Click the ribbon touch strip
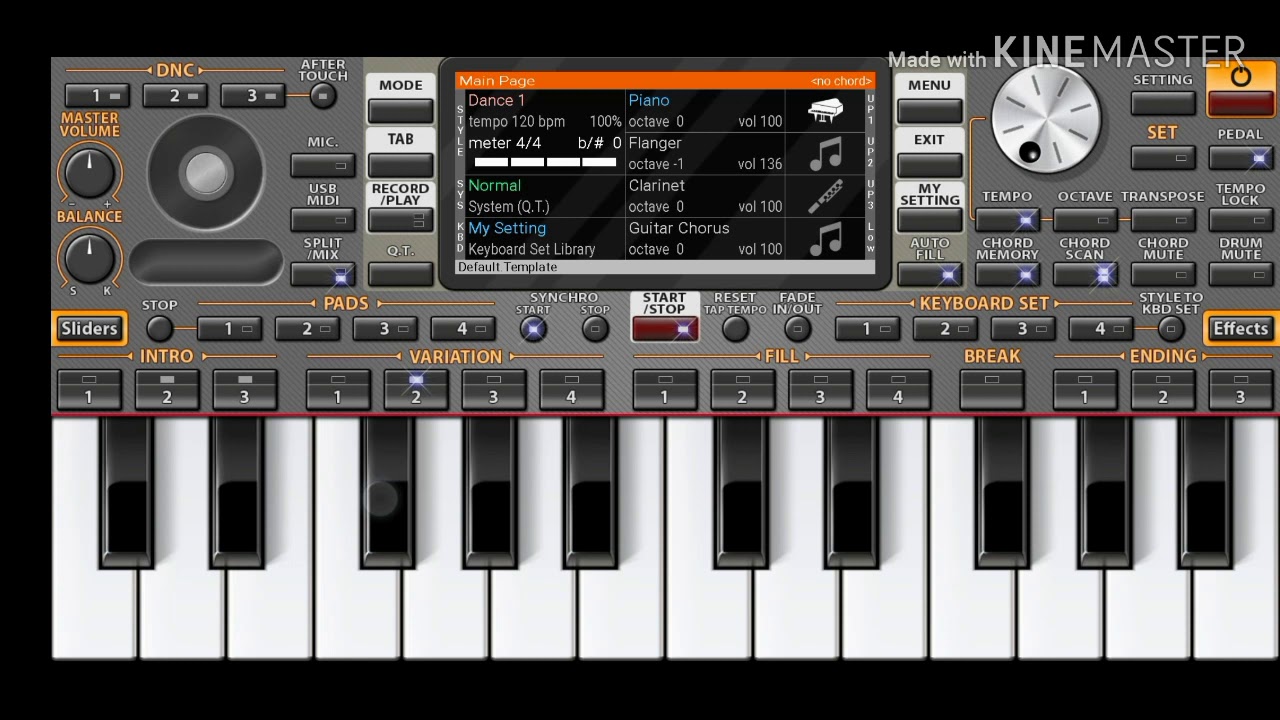The height and width of the screenshot is (720, 1280). click(x=206, y=262)
